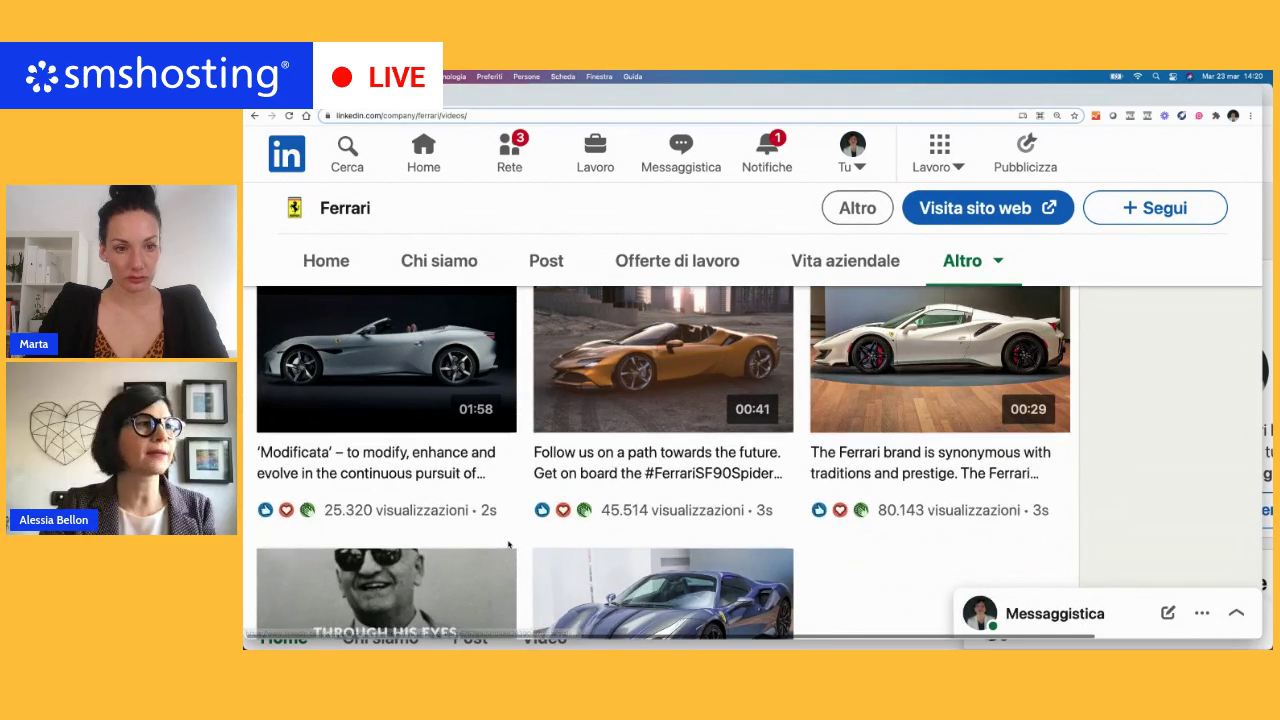Play the 'Modificata' video thumbnail
This screenshot has width=1280, height=720.
pyautogui.click(x=386, y=359)
